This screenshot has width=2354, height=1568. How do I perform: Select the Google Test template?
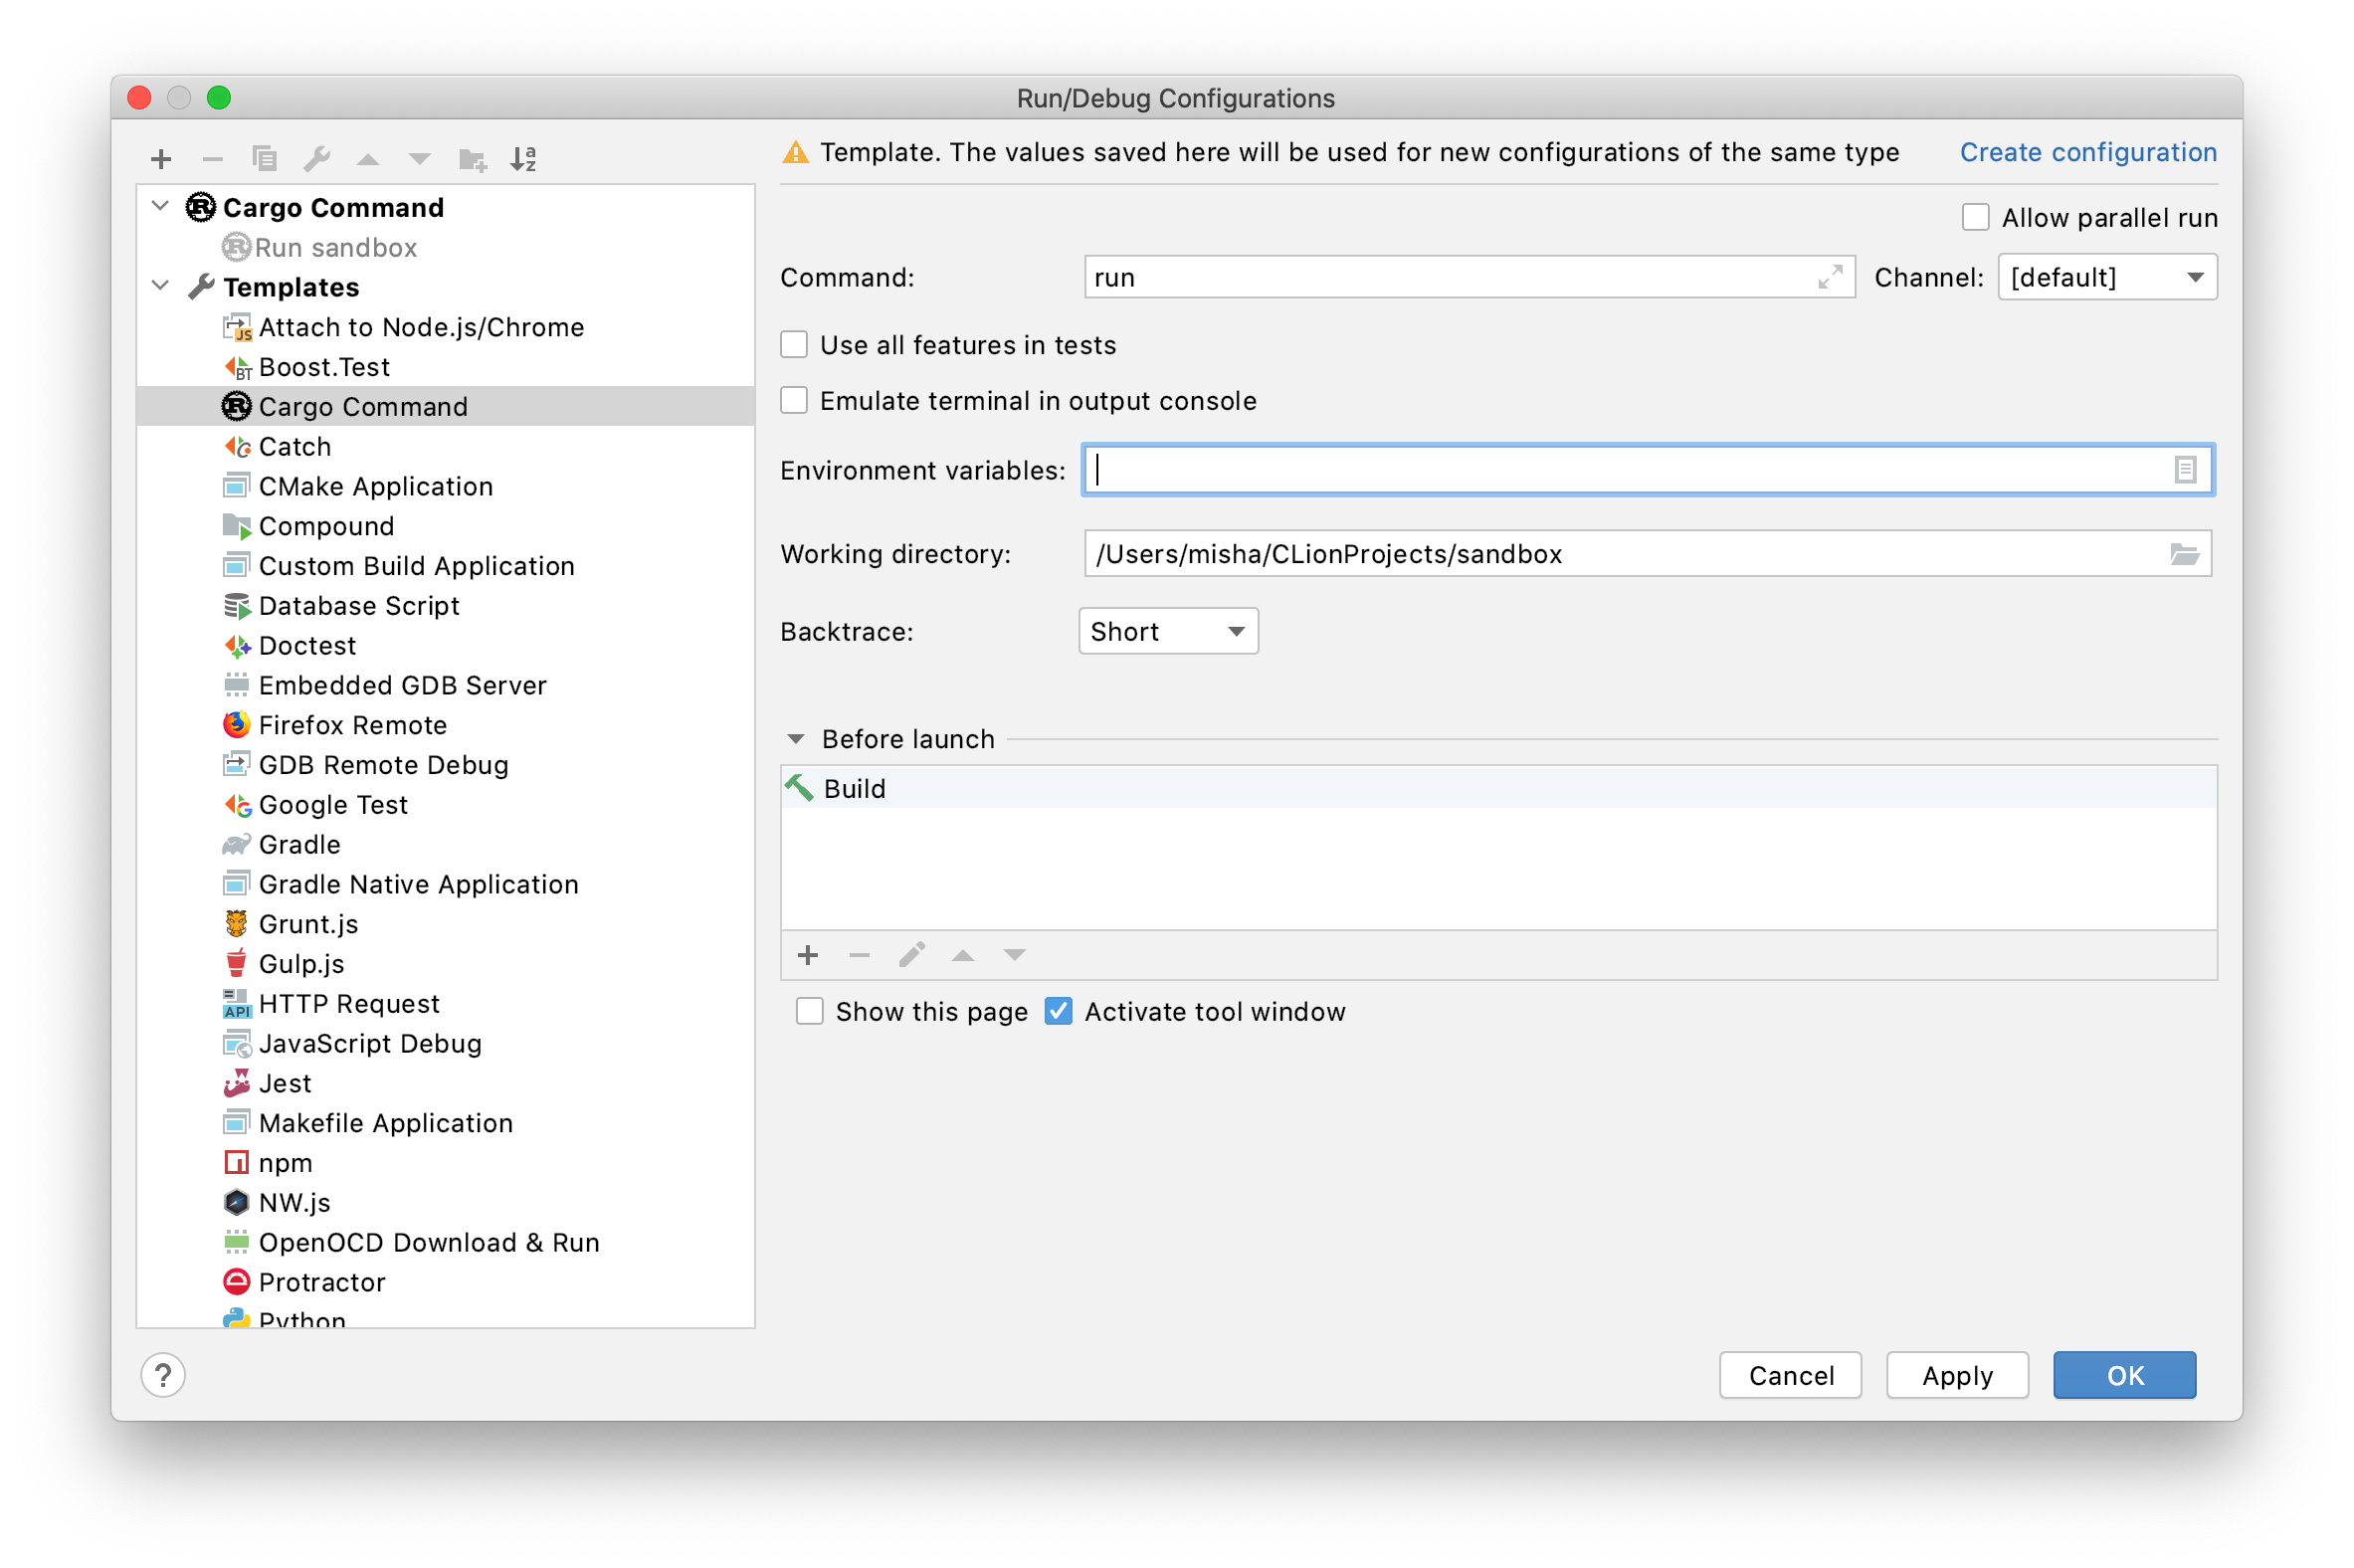333,804
